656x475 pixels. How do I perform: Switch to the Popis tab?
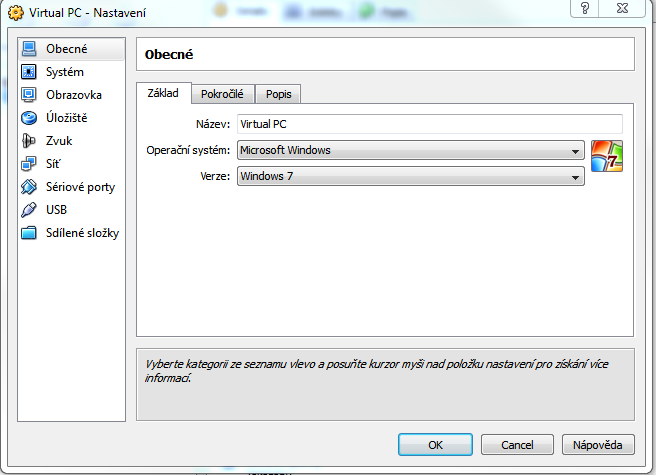coord(278,94)
